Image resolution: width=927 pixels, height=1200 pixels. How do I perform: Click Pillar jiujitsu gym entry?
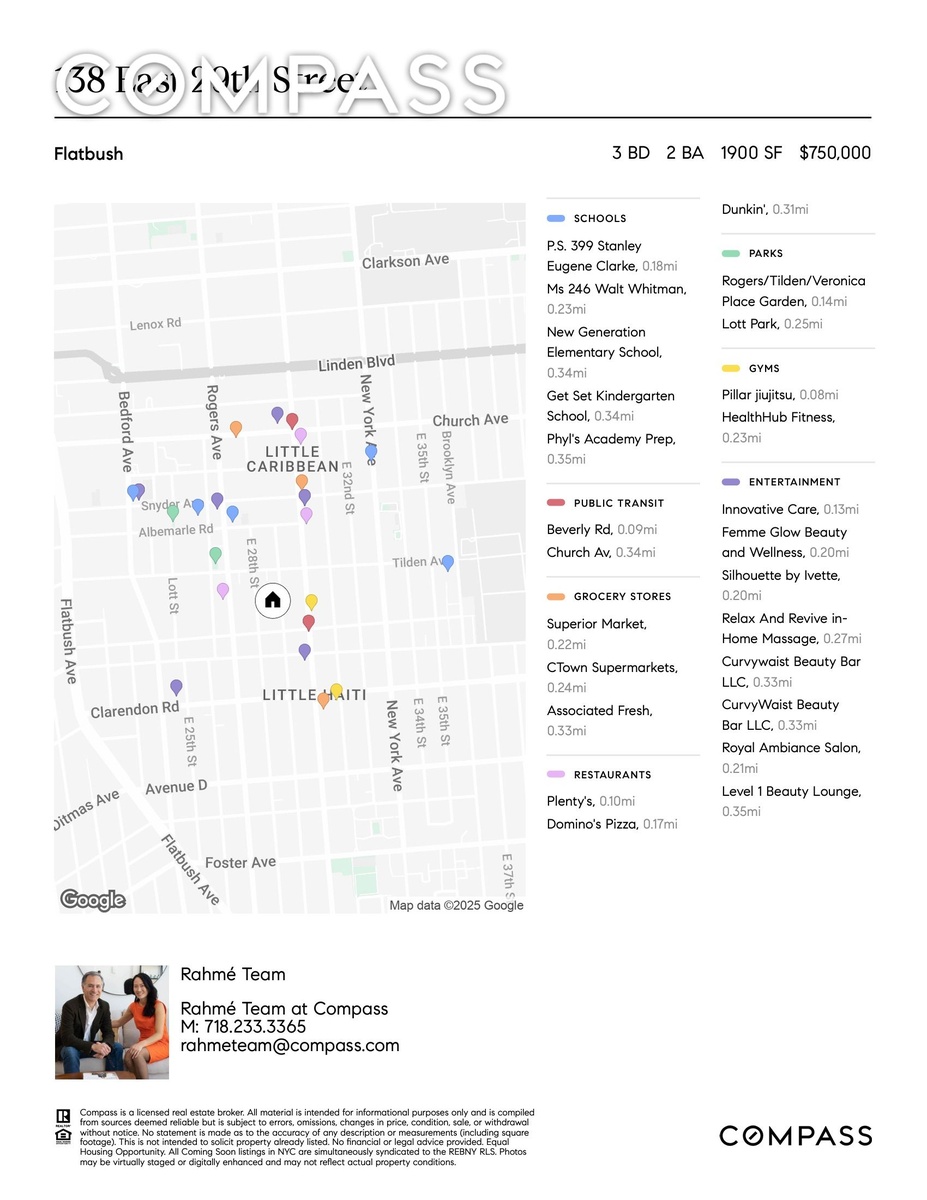click(780, 395)
